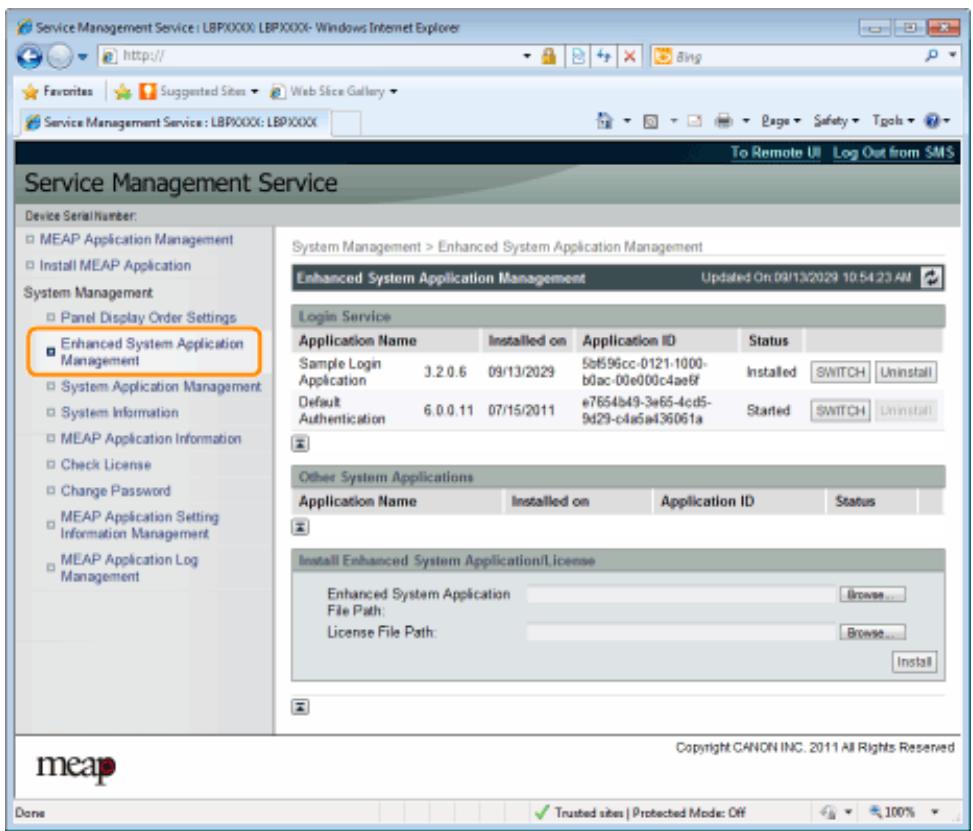Click the red Stop X icon

(629, 56)
